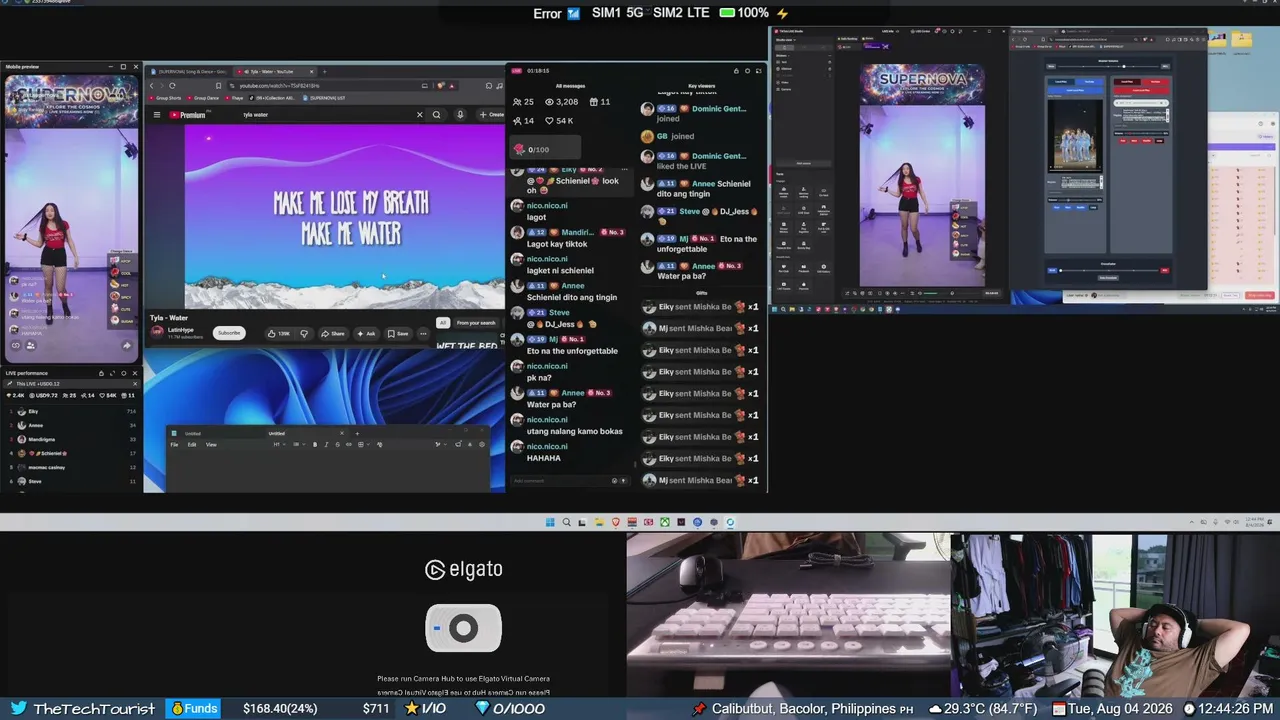
Task: Open the Windows Start menu
Action: pyautogui.click(x=550, y=522)
